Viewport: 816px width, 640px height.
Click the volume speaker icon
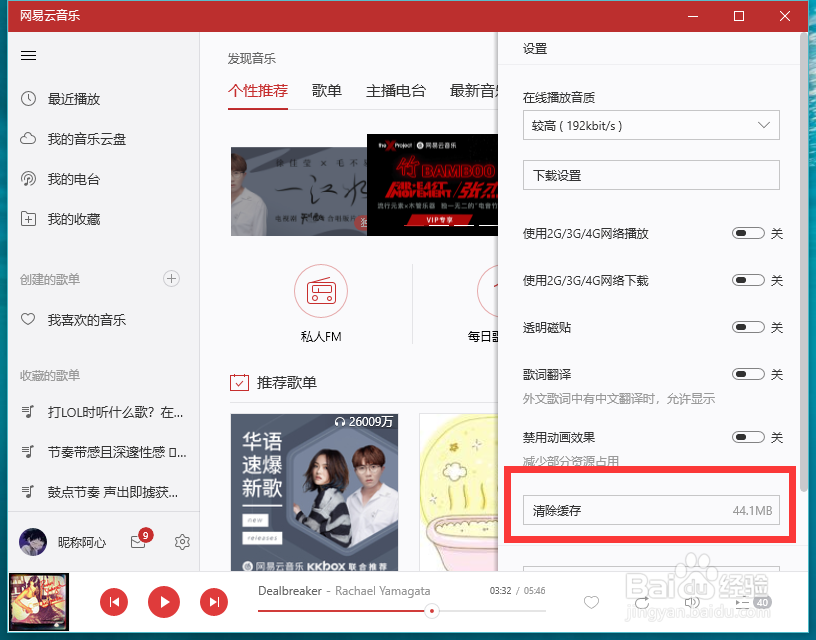click(x=692, y=602)
